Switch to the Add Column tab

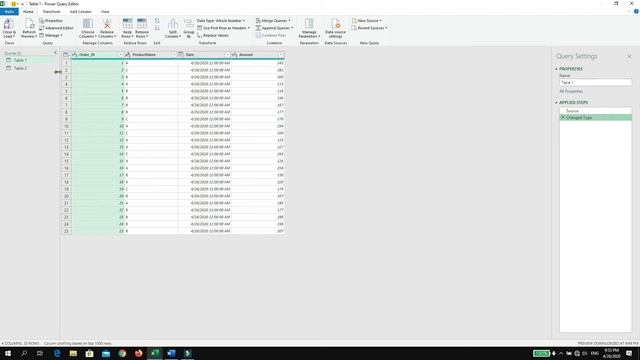[80, 11]
